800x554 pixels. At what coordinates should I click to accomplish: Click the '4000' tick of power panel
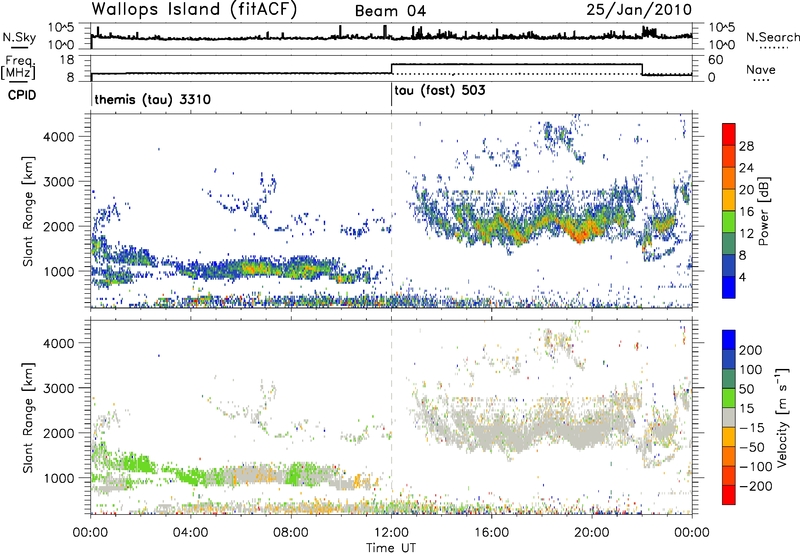point(58,136)
